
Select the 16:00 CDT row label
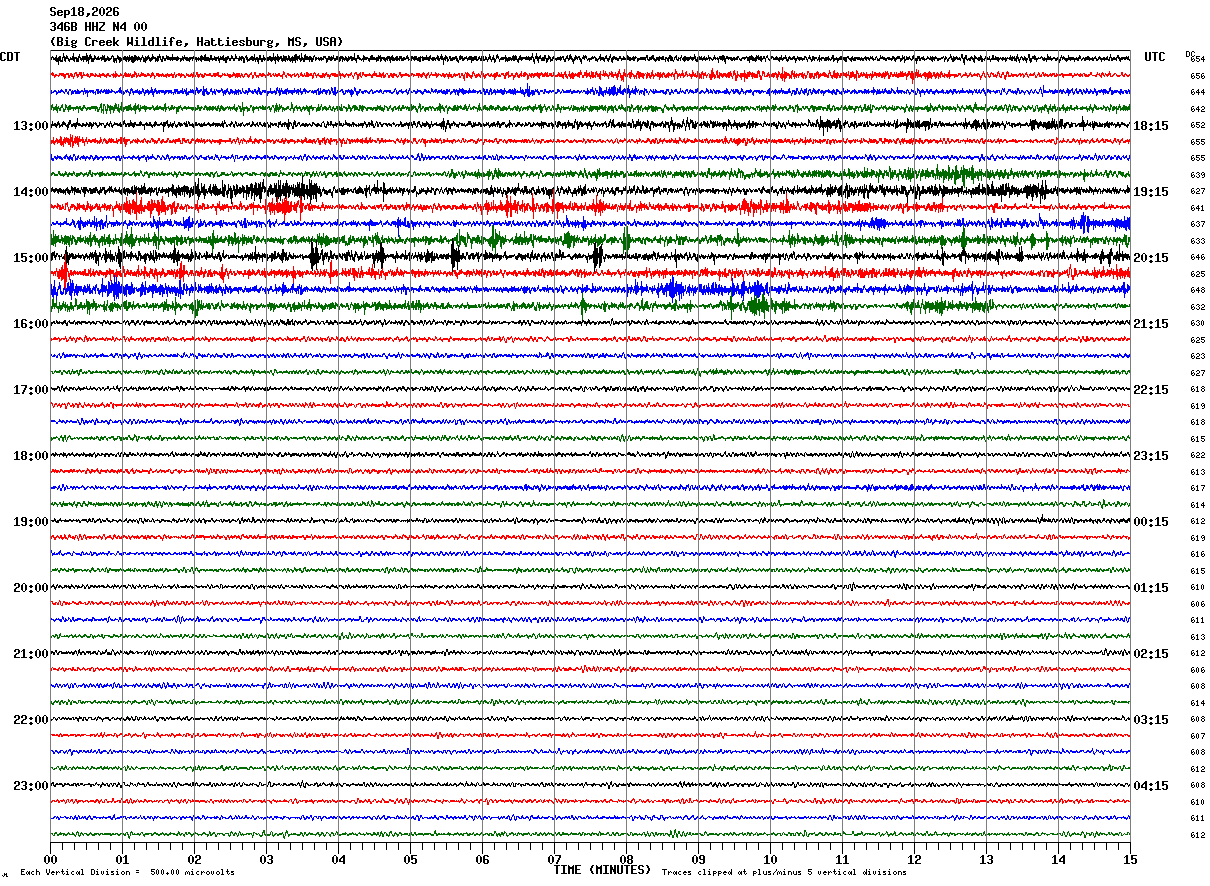click(x=31, y=323)
